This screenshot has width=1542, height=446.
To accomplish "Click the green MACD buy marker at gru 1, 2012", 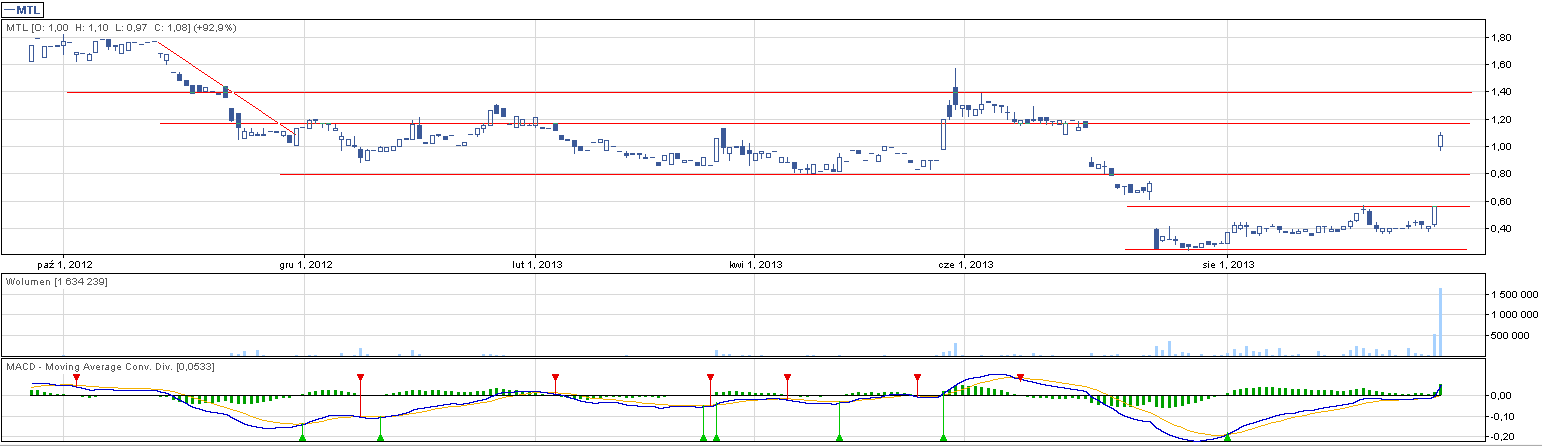I will pos(302,436).
